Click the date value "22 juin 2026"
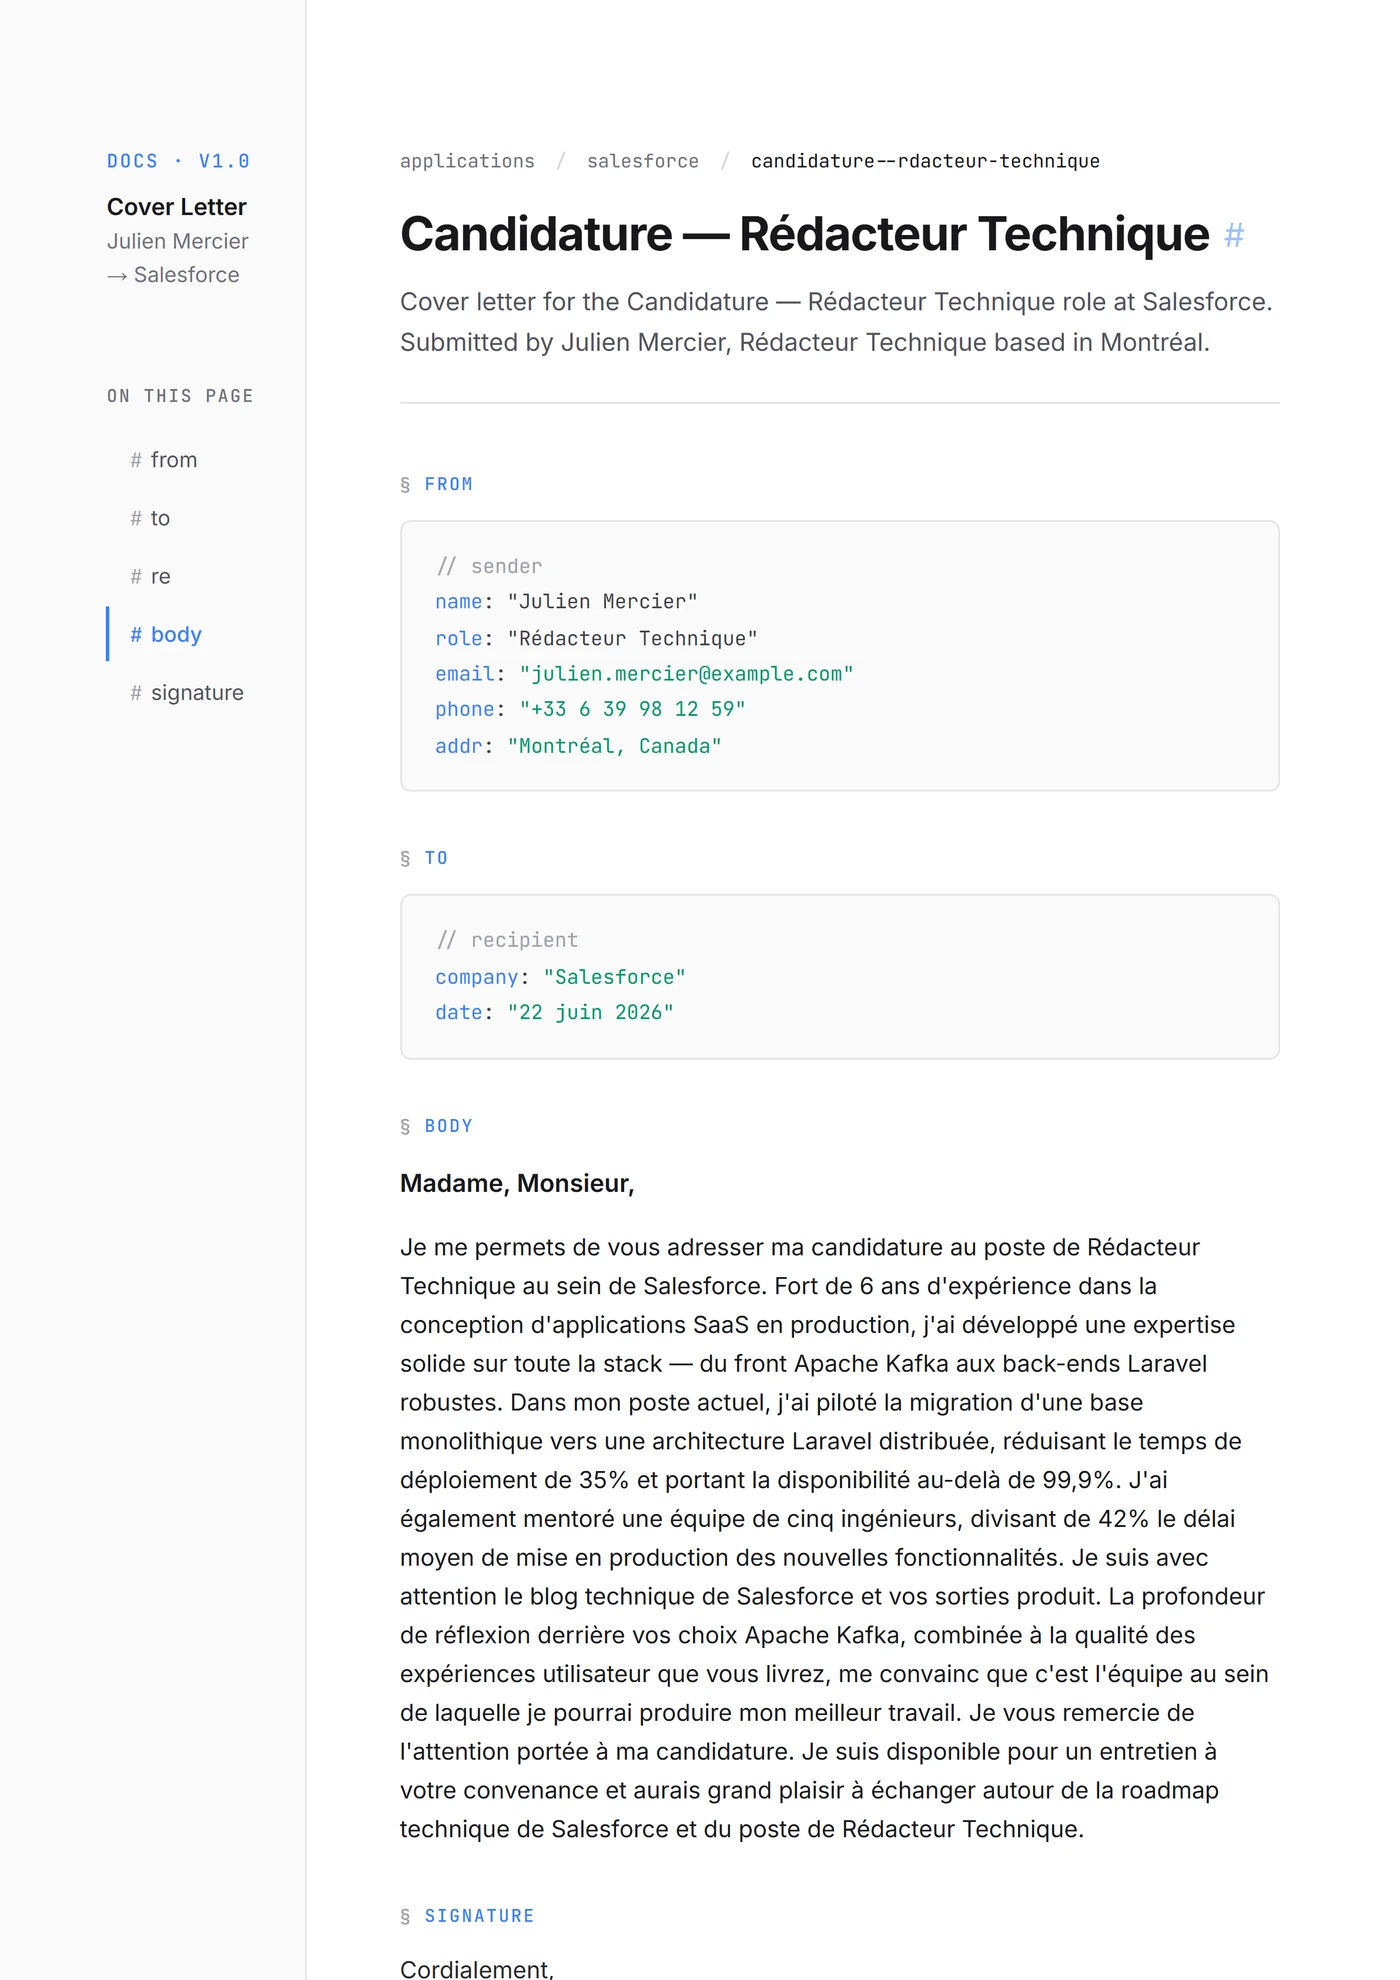The width and height of the screenshot is (1400, 1980). point(590,1012)
